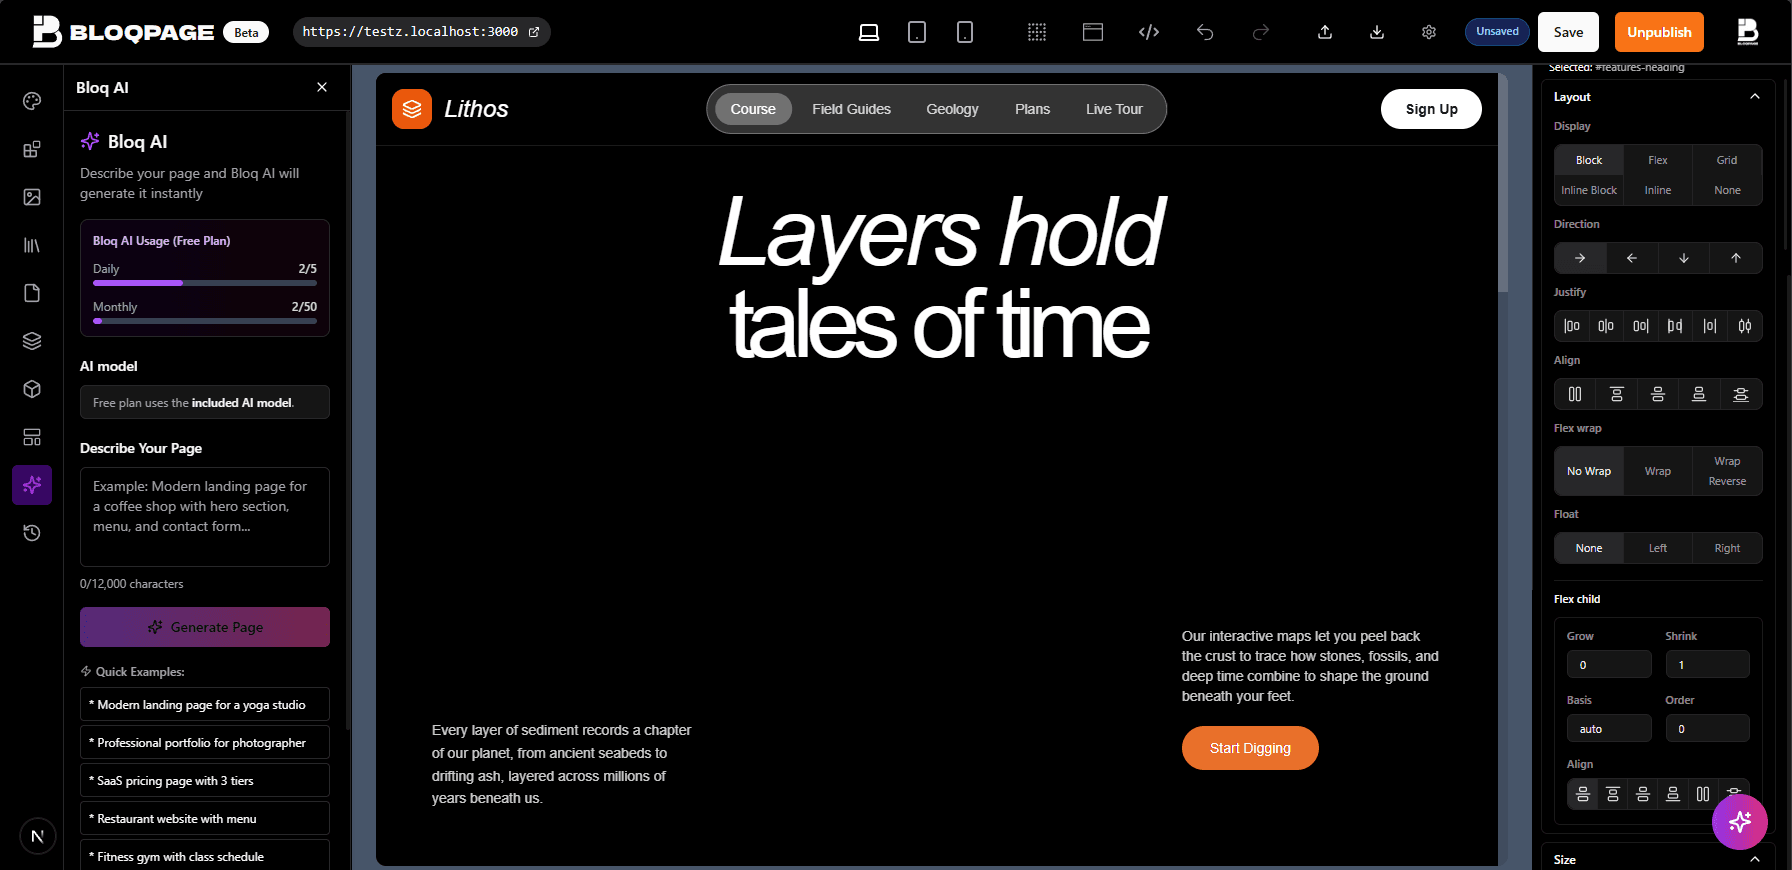This screenshot has width=1792, height=870.
Task: Open the blocks/components sidebar panel
Action: coord(32,149)
